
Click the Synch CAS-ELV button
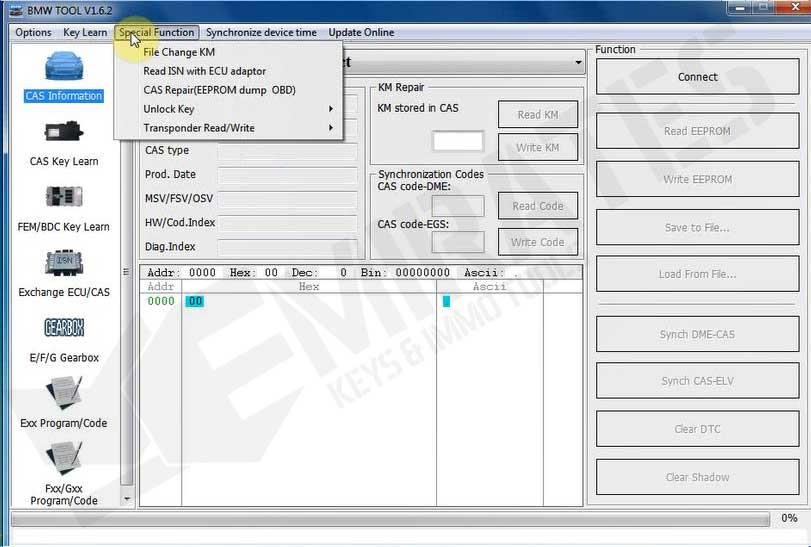(x=697, y=381)
